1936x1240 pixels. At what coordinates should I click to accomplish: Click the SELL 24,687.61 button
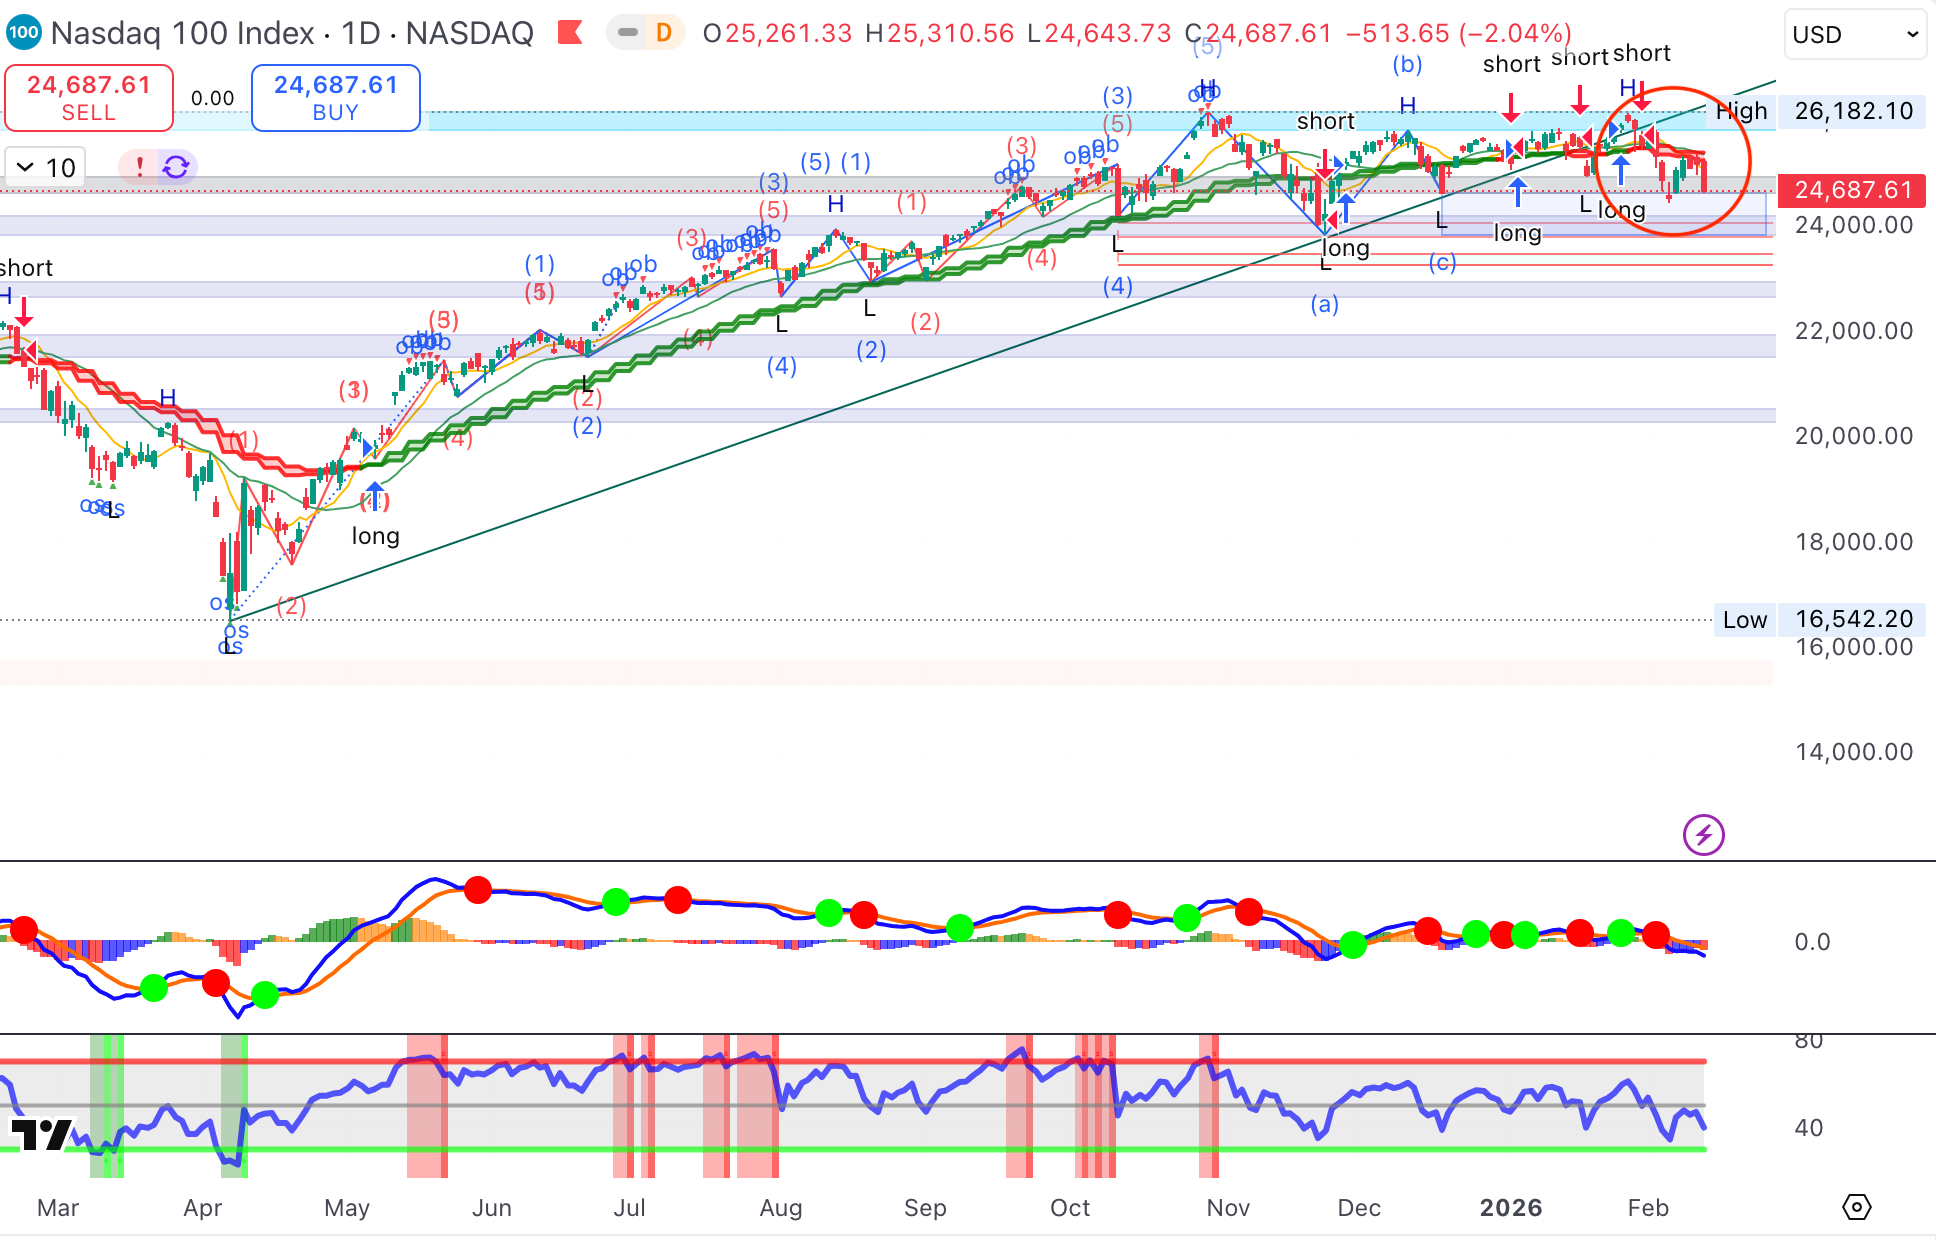pos(88,97)
